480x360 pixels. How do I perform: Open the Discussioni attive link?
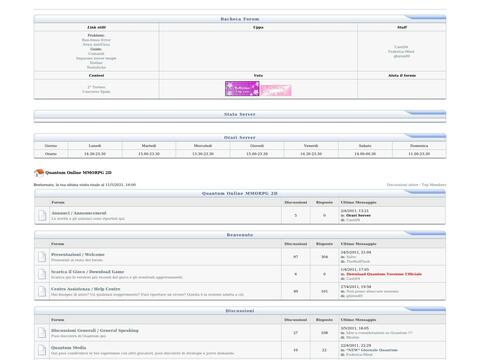402,185
